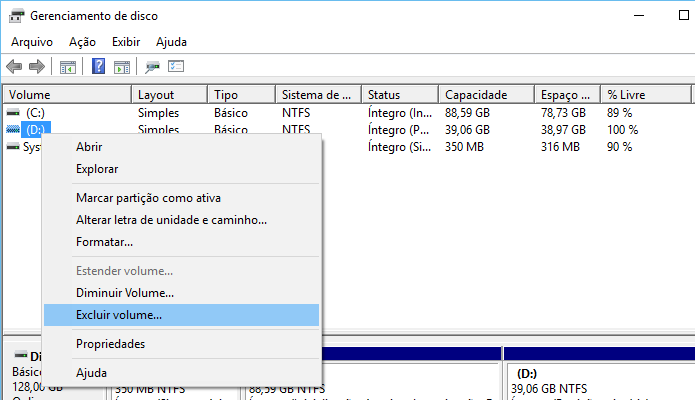Click the System Reserved volume drive icon

(13, 147)
